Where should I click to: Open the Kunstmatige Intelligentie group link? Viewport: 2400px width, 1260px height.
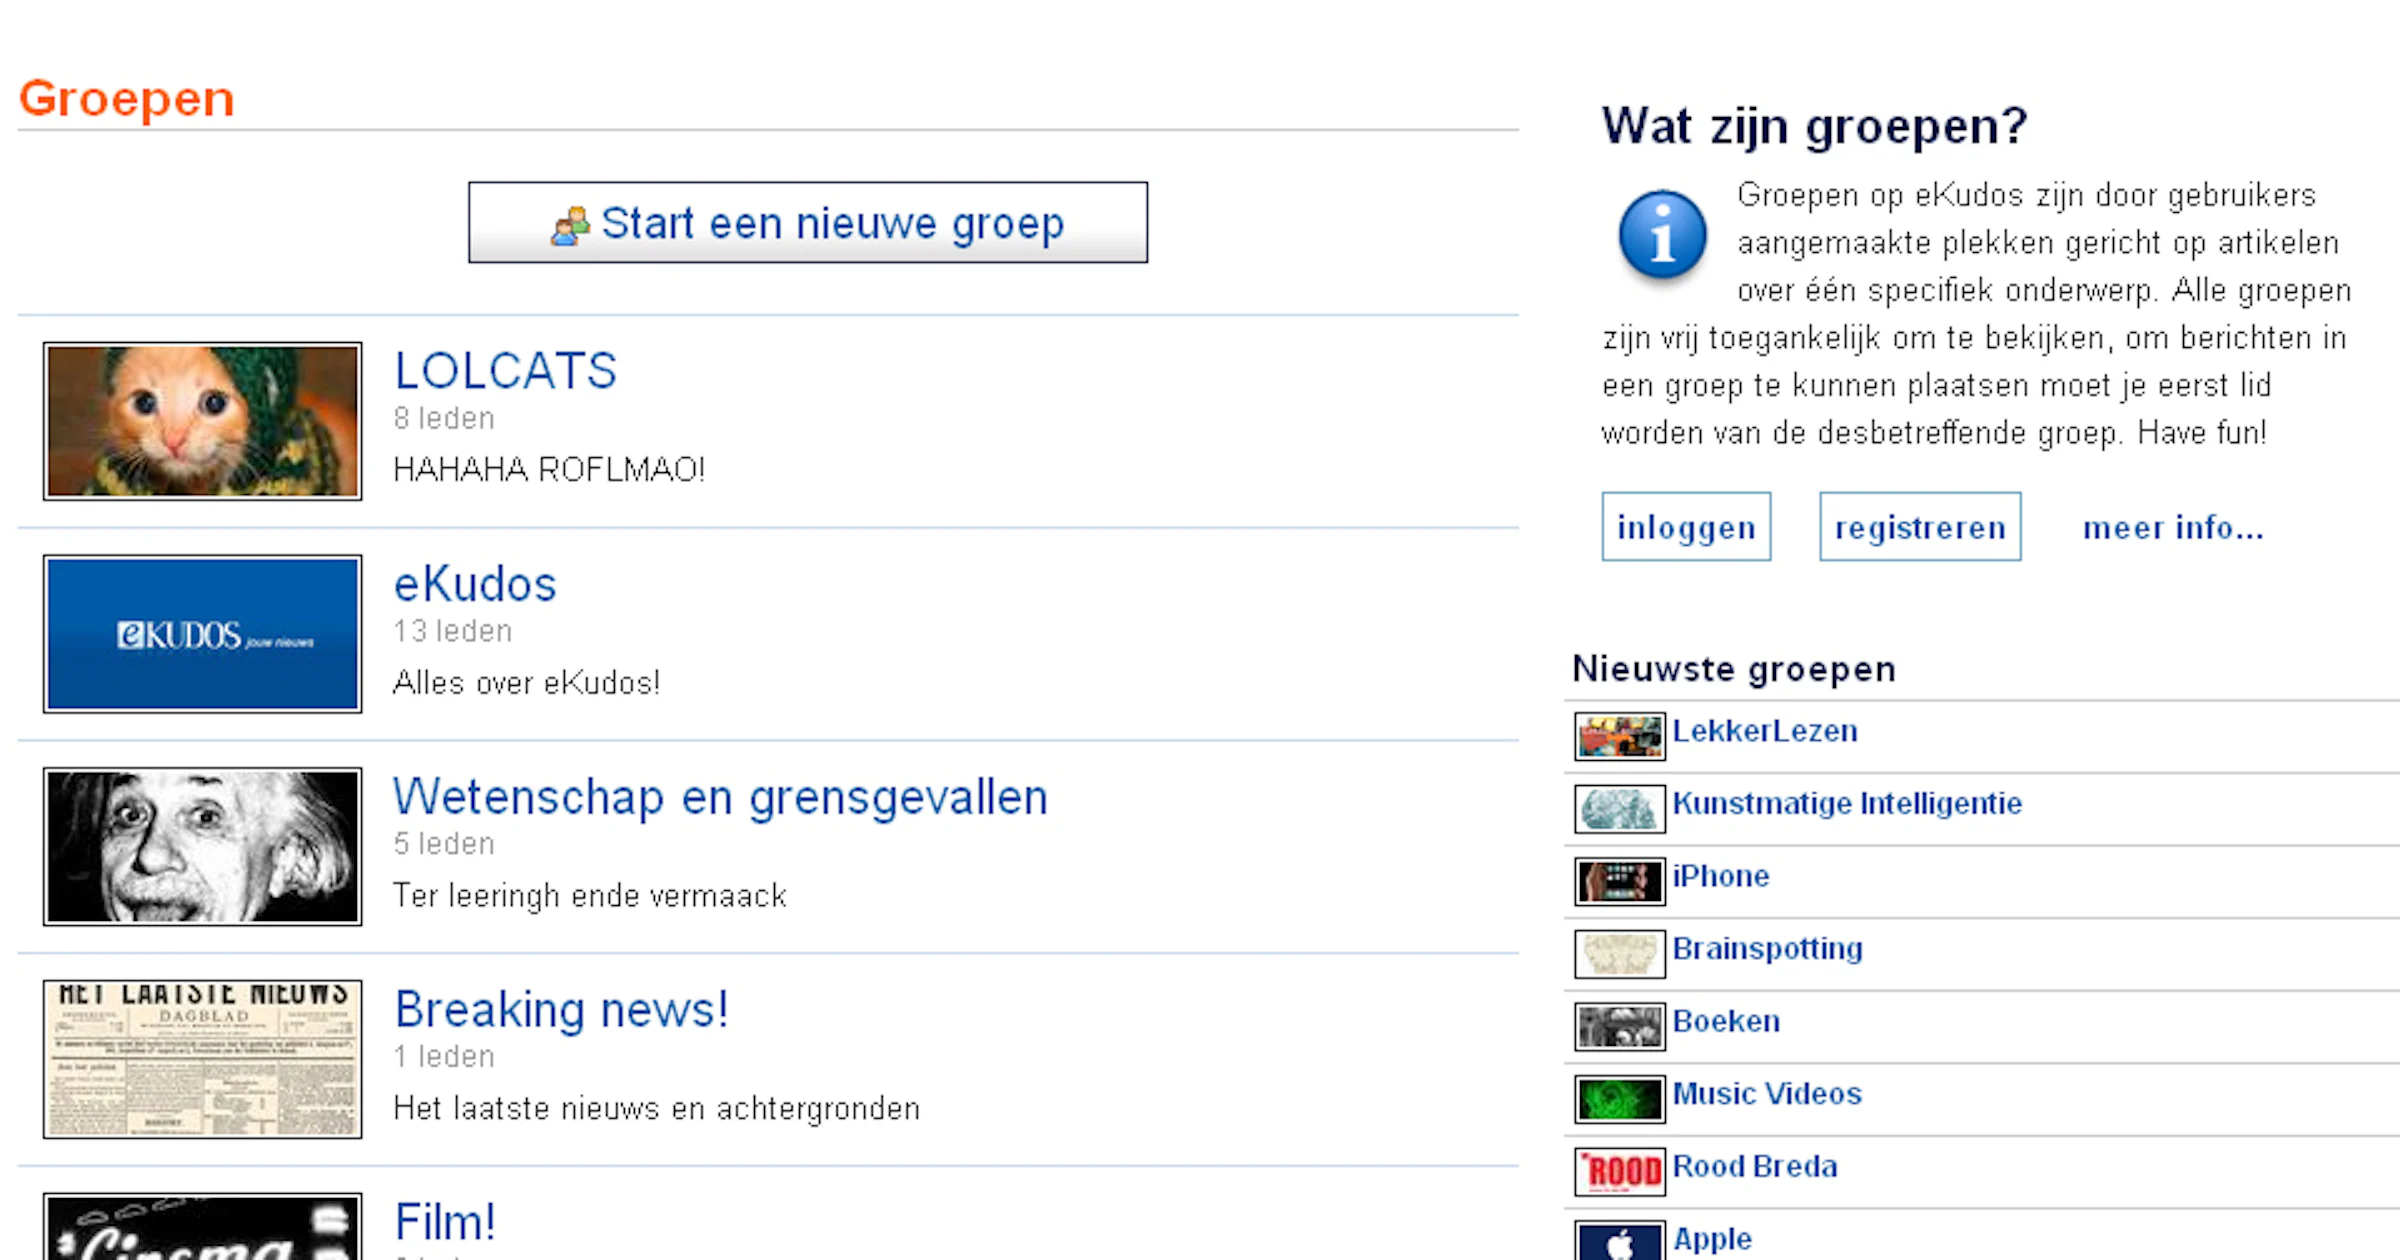pos(1847,803)
